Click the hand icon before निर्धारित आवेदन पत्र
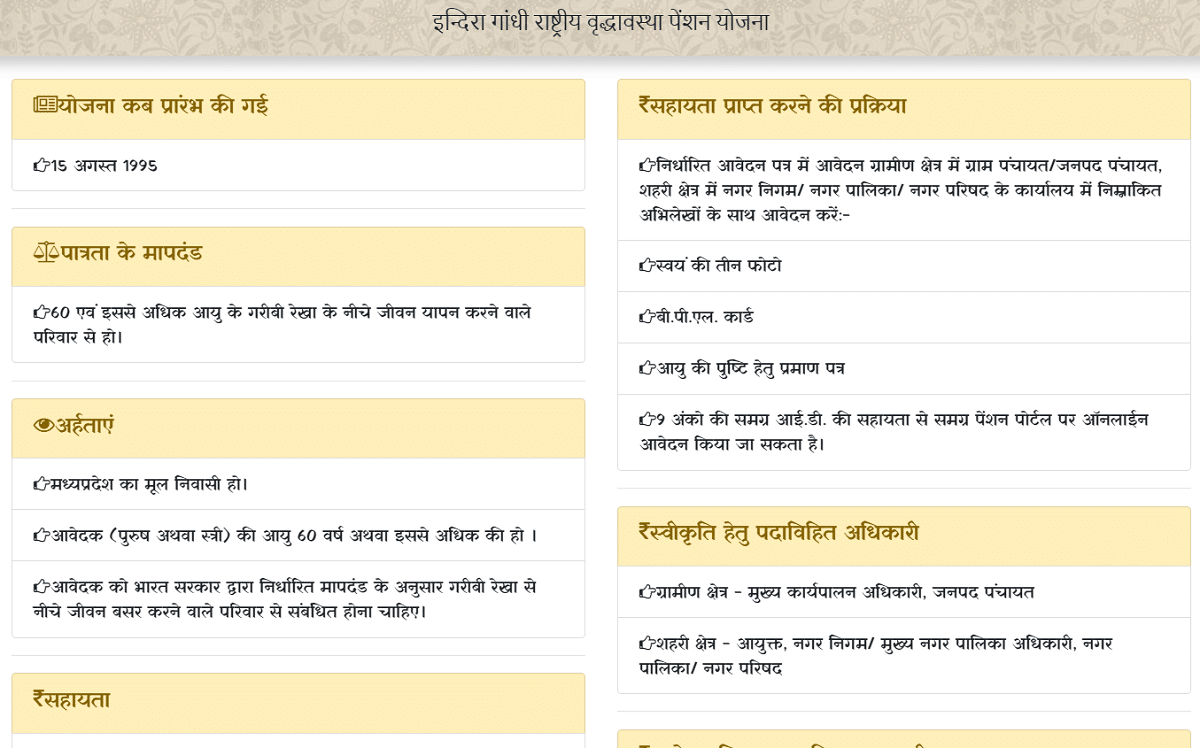 click(647, 165)
